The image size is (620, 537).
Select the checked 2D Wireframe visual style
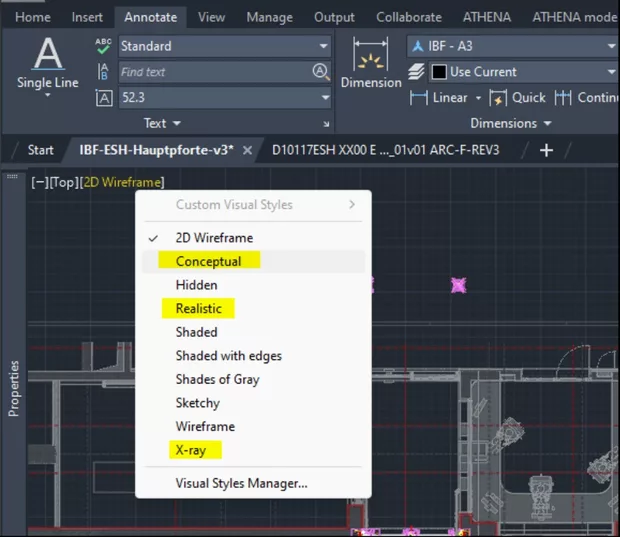[214, 238]
